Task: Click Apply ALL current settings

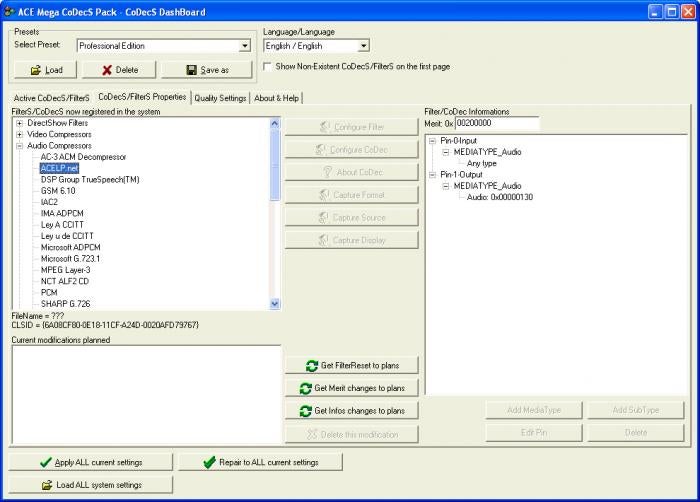Action: (91, 462)
